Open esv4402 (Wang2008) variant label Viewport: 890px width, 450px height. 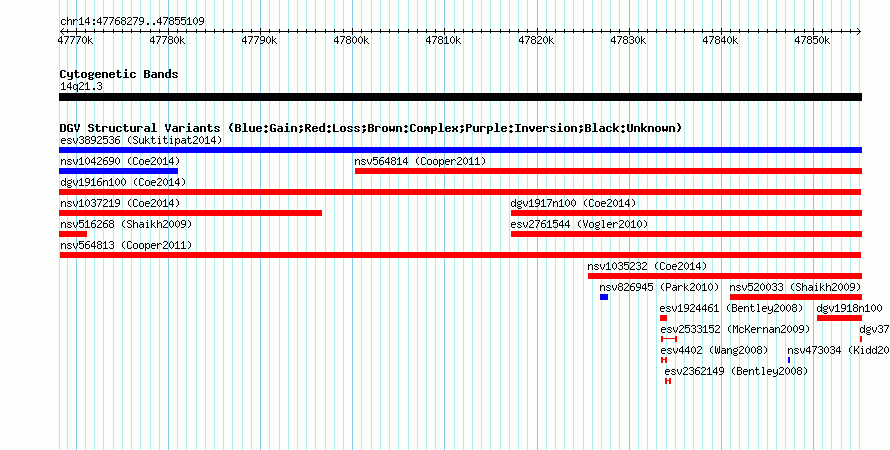click(x=714, y=350)
